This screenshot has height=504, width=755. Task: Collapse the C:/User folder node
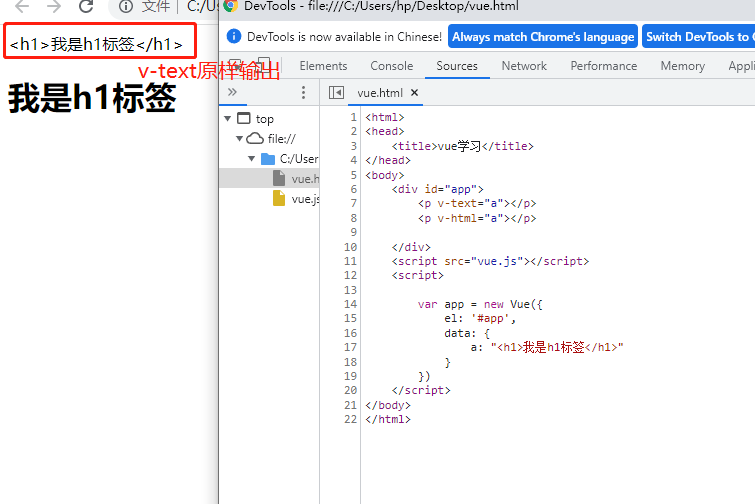coord(251,159)
